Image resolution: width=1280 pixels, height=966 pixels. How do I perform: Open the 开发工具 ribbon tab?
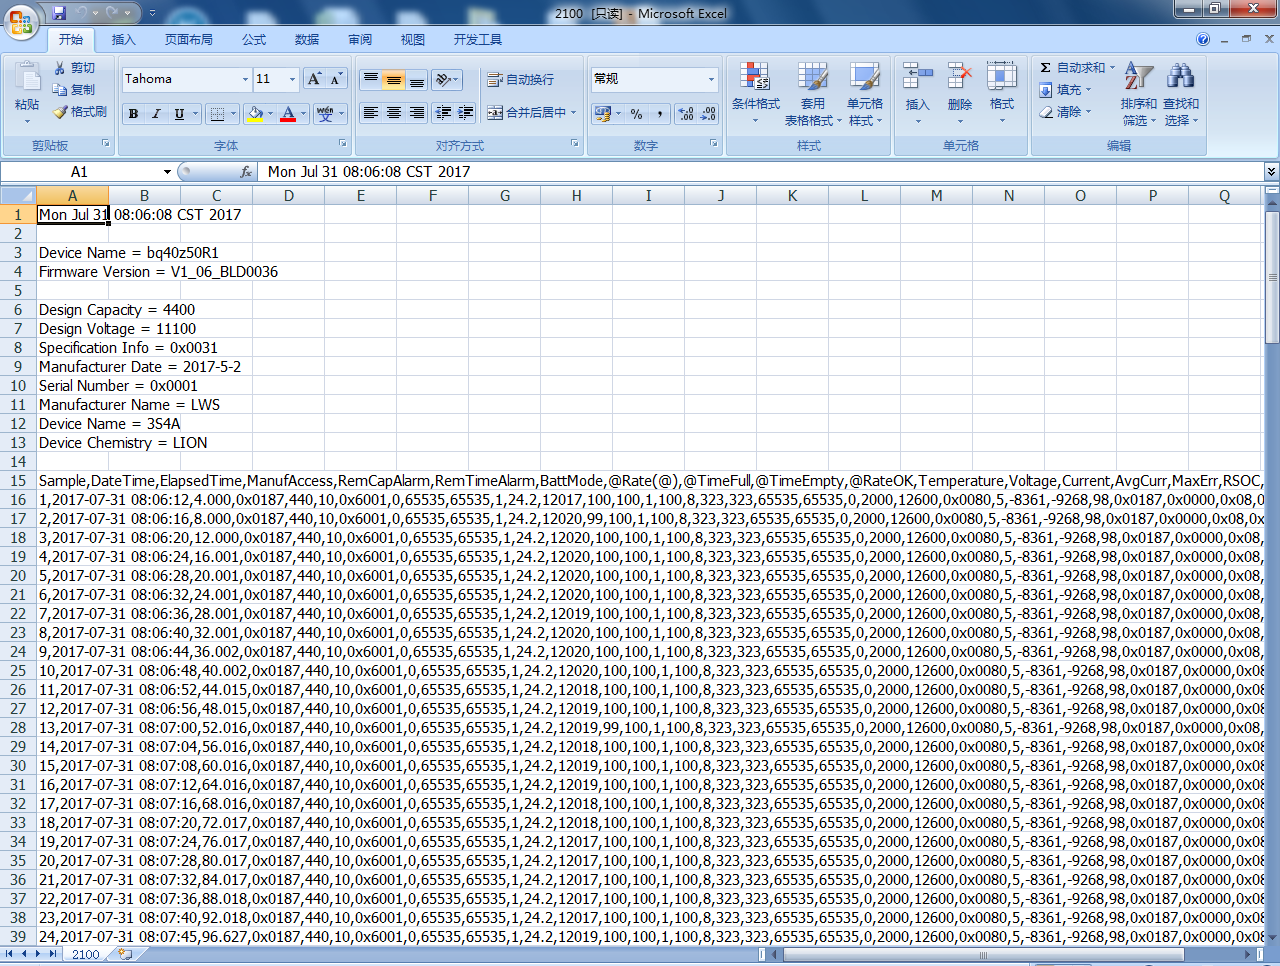[478, 40]
